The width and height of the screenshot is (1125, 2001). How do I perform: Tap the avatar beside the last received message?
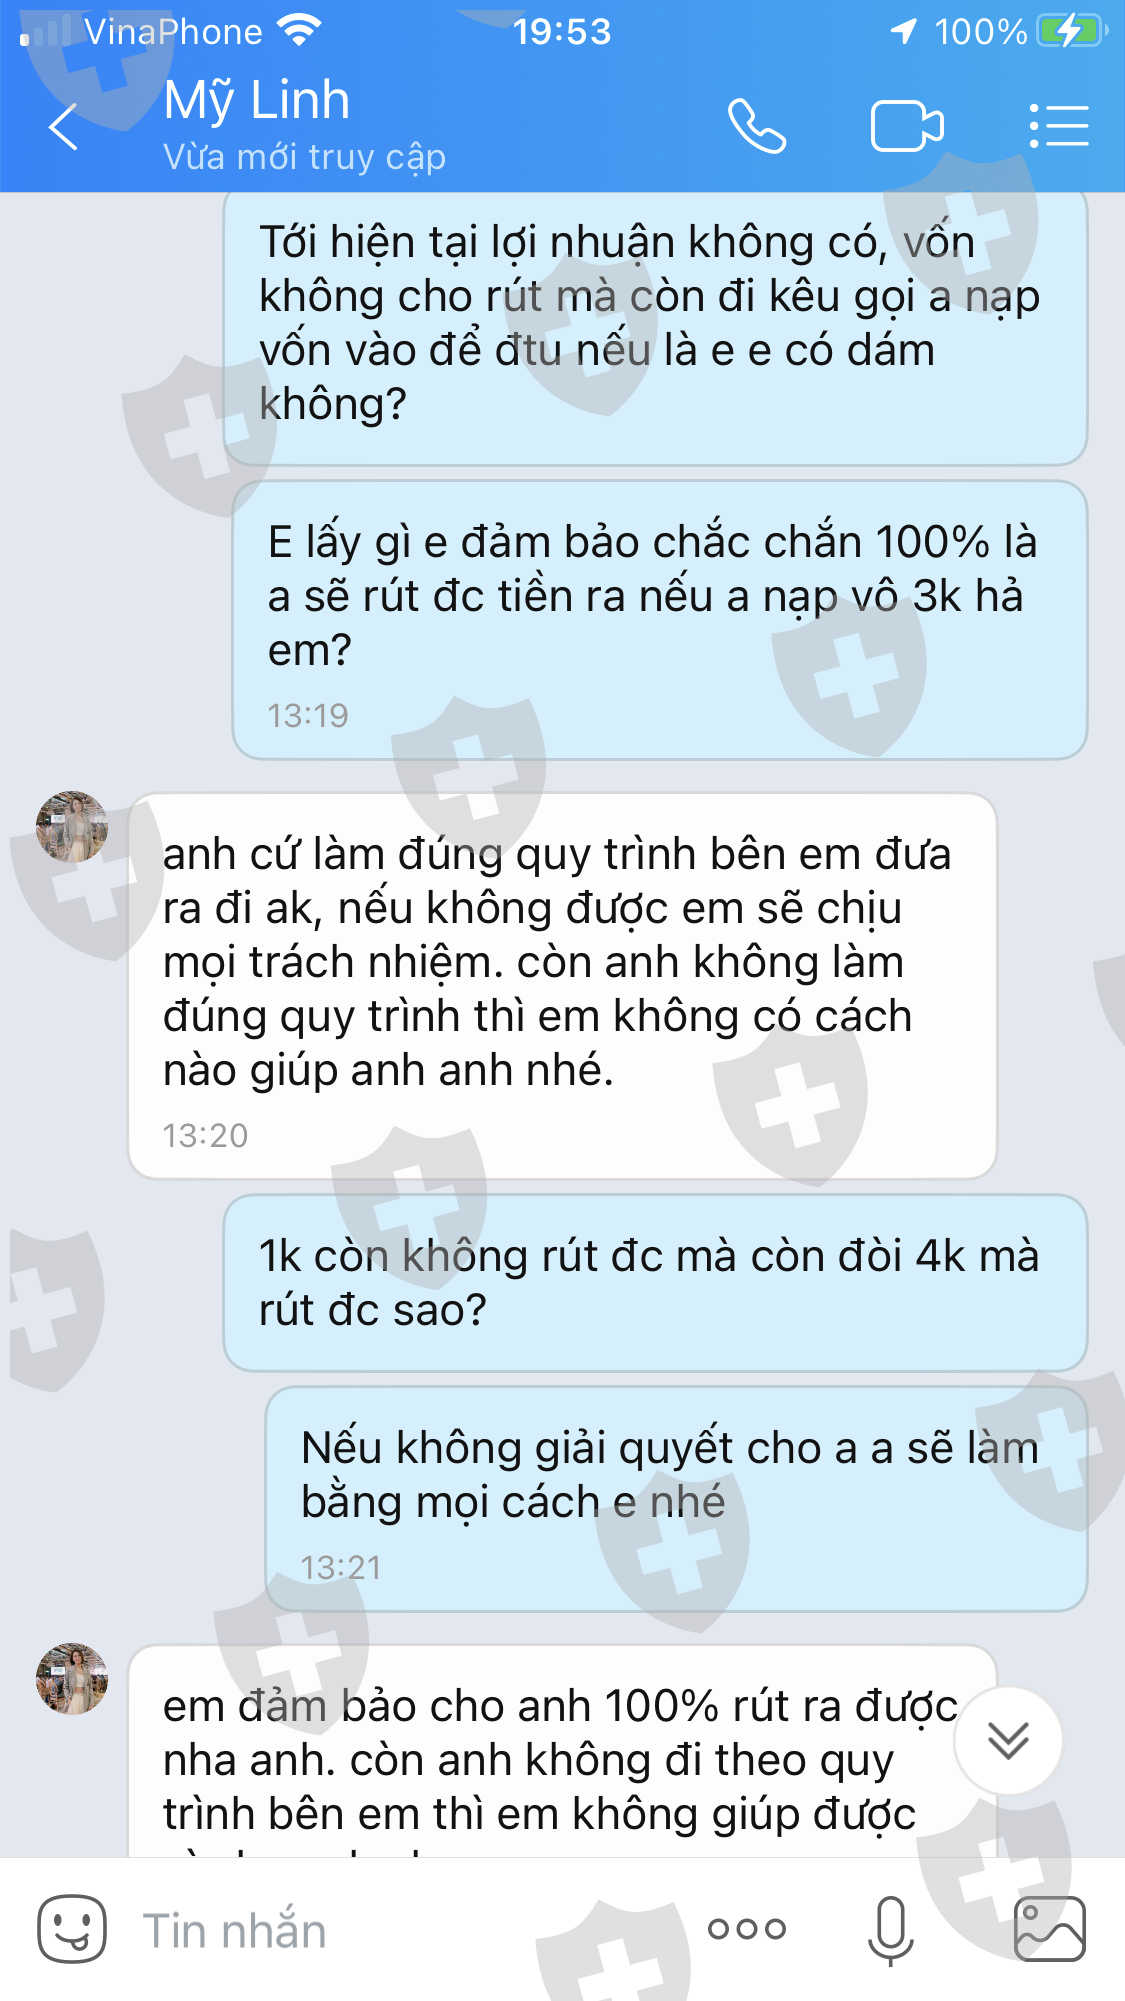tap(72, 1679)
